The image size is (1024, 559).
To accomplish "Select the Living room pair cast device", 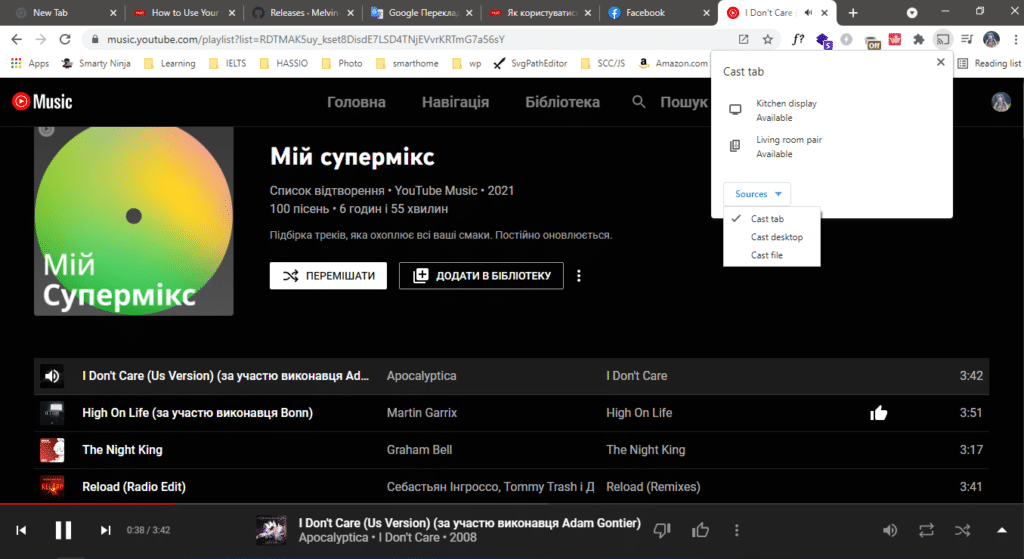I will pos(831,147).
